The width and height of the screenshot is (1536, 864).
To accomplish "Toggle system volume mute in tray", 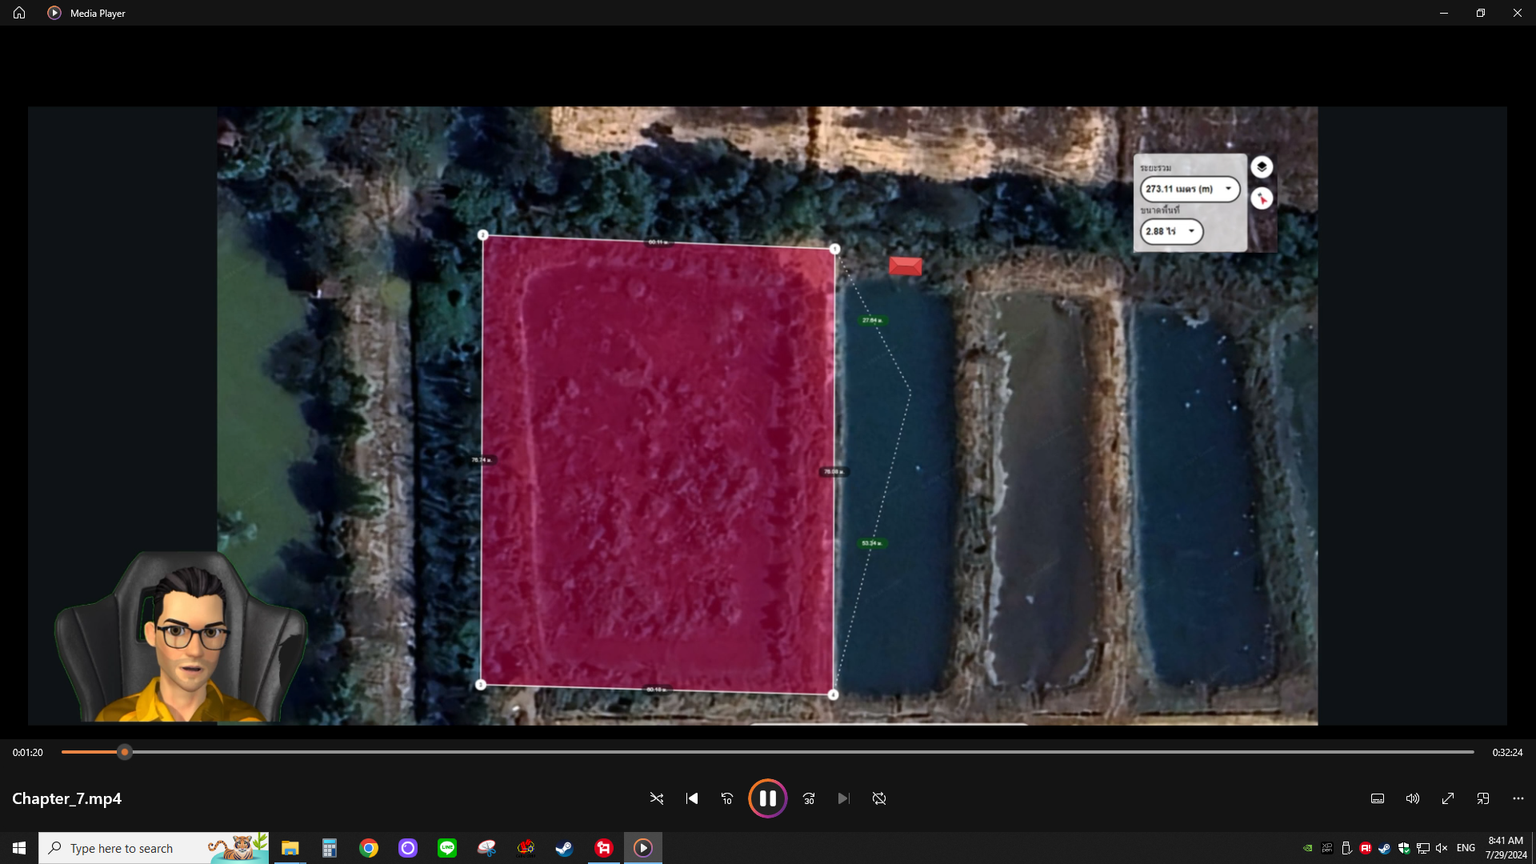I will coord(1441,848).
